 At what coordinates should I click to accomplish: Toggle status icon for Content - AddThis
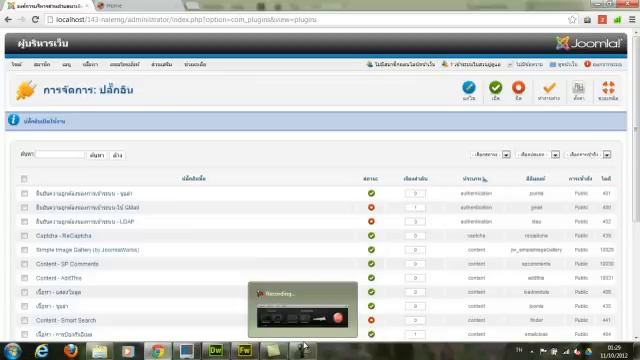(x=371, y=278)
